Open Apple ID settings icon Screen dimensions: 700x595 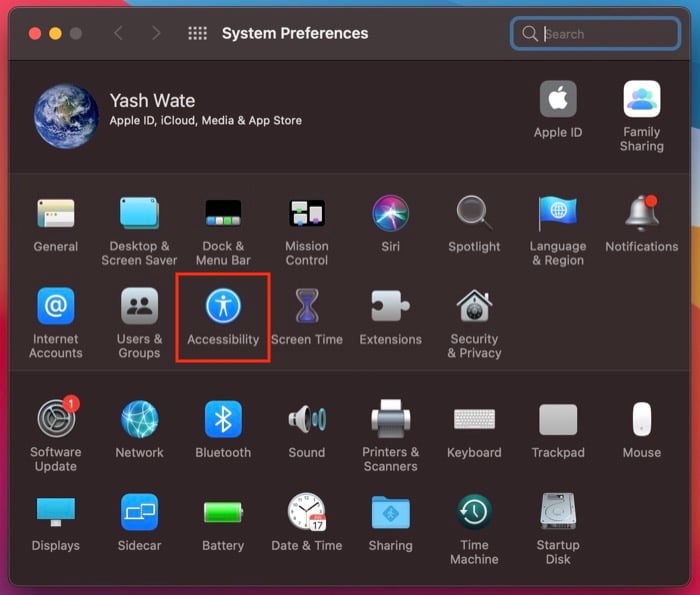tap(558, 99)
